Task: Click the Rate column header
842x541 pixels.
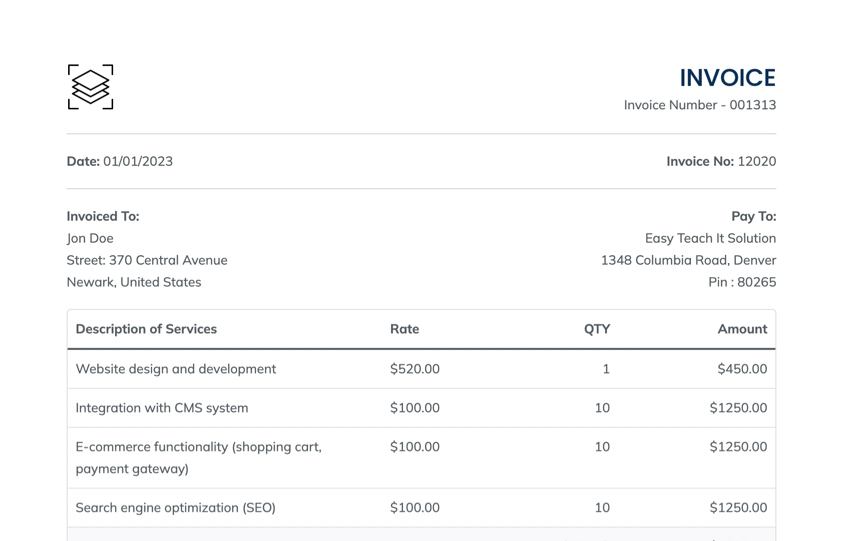Action: (x=404, y=328)
